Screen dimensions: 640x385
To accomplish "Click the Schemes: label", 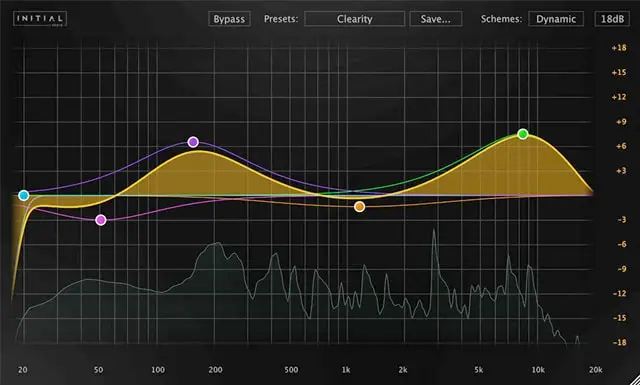I will pyautogui.click(x=501, y=19).
